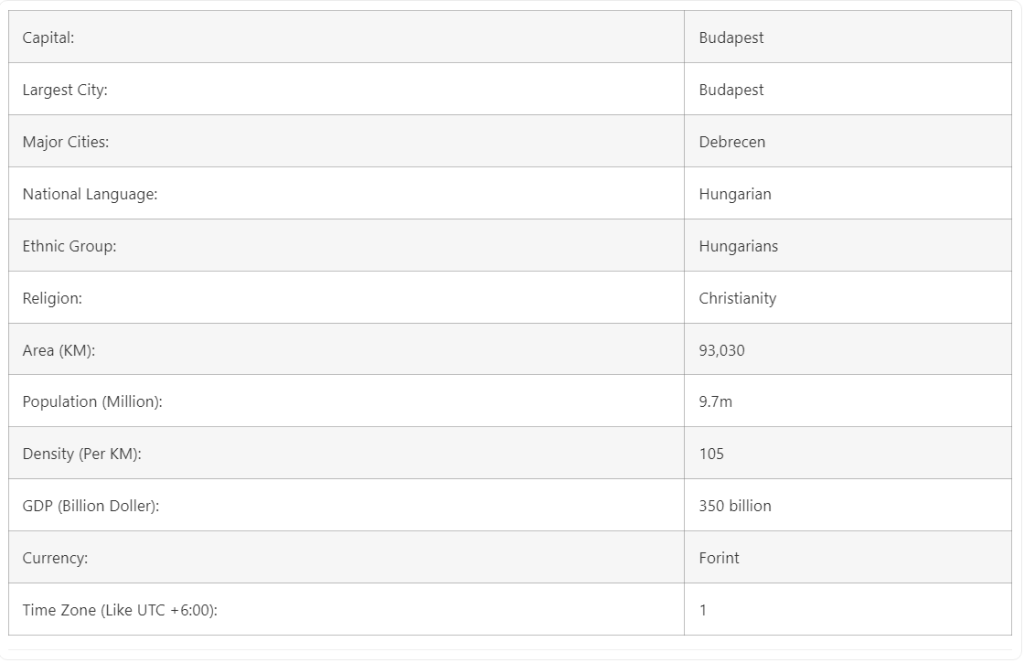Image resolution: width=1024 pixels, height=663 pixels.
Task: Select Budapest in the Largest City row
Action: pos(731,90)
